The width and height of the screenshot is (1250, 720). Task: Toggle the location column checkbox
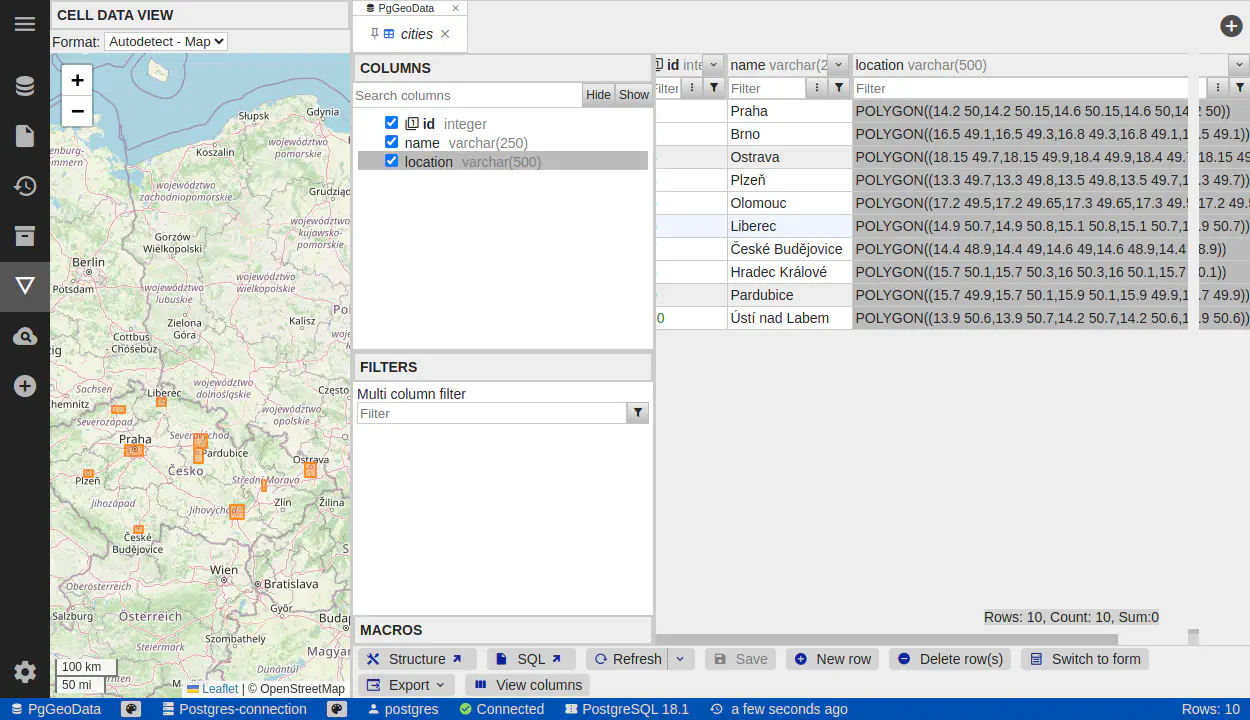pos(392,161)
